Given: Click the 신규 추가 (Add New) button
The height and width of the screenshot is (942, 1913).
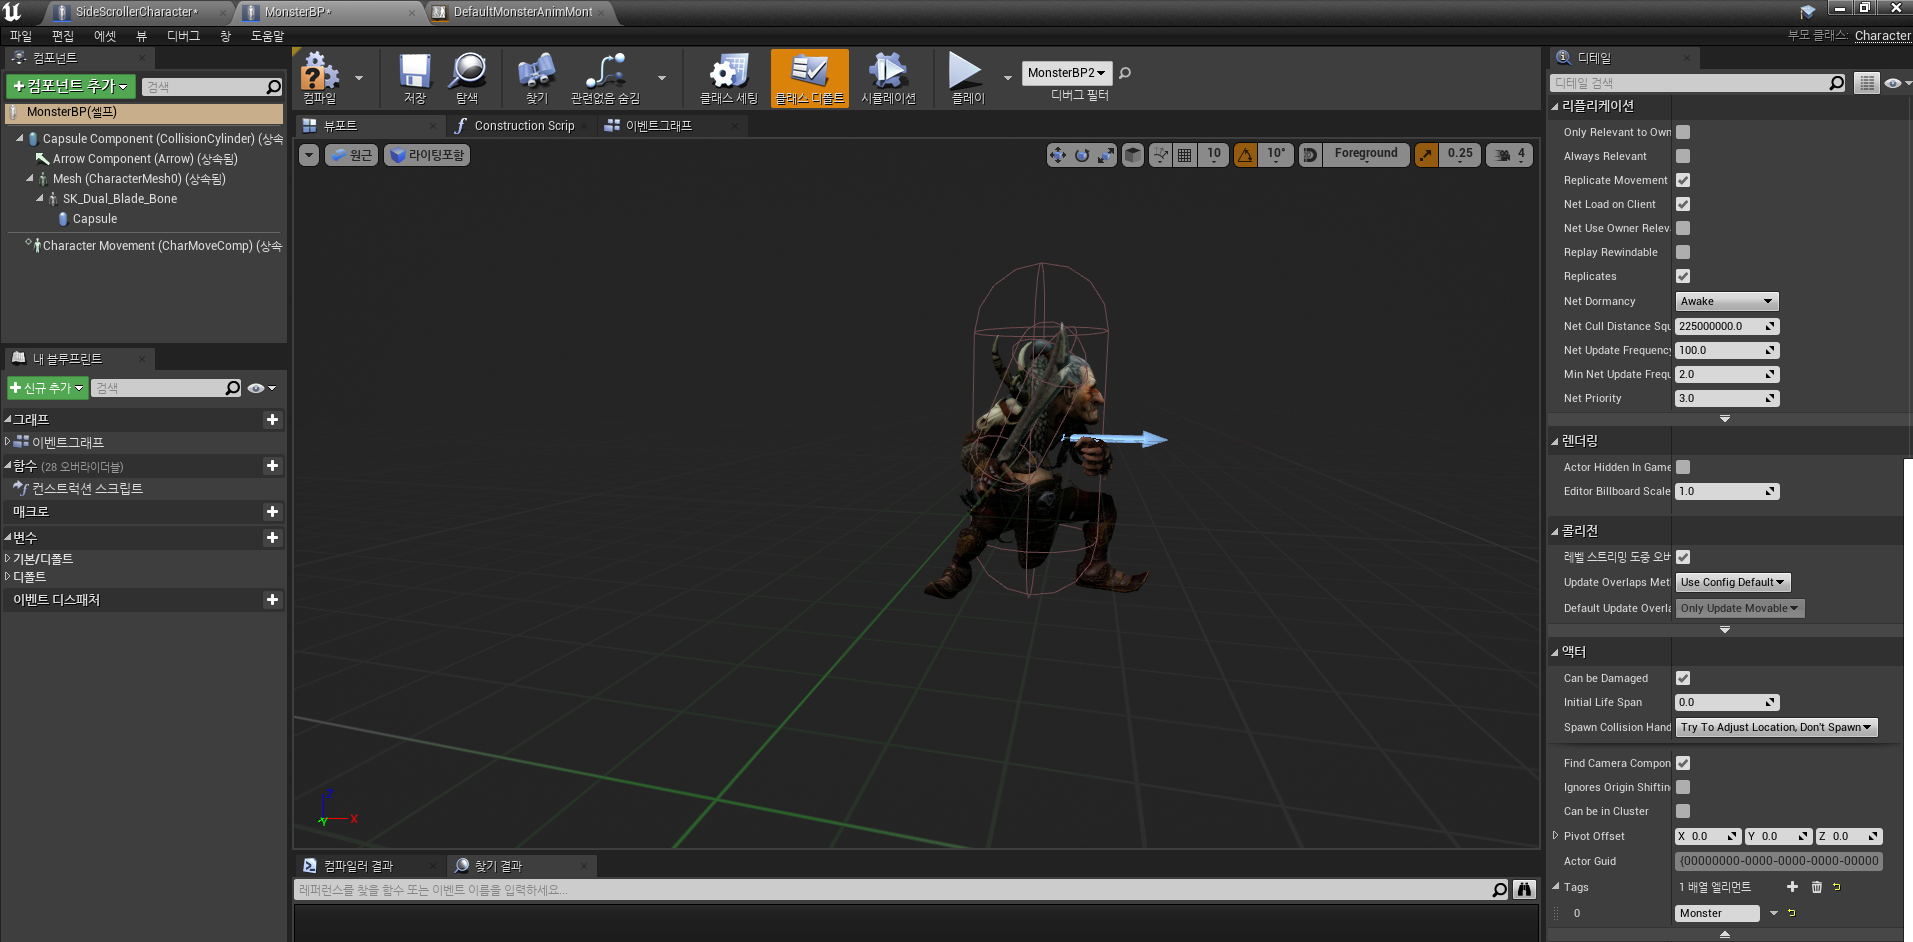Looking at the screenshot, I should [x=47, y=388].
